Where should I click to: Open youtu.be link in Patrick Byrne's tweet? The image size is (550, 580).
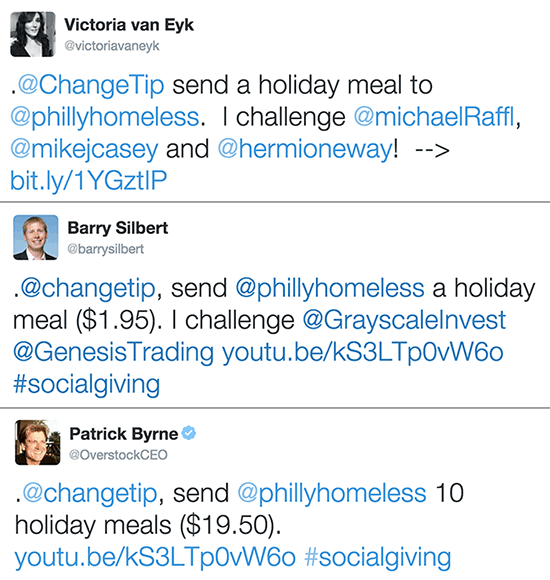point(155,557)
